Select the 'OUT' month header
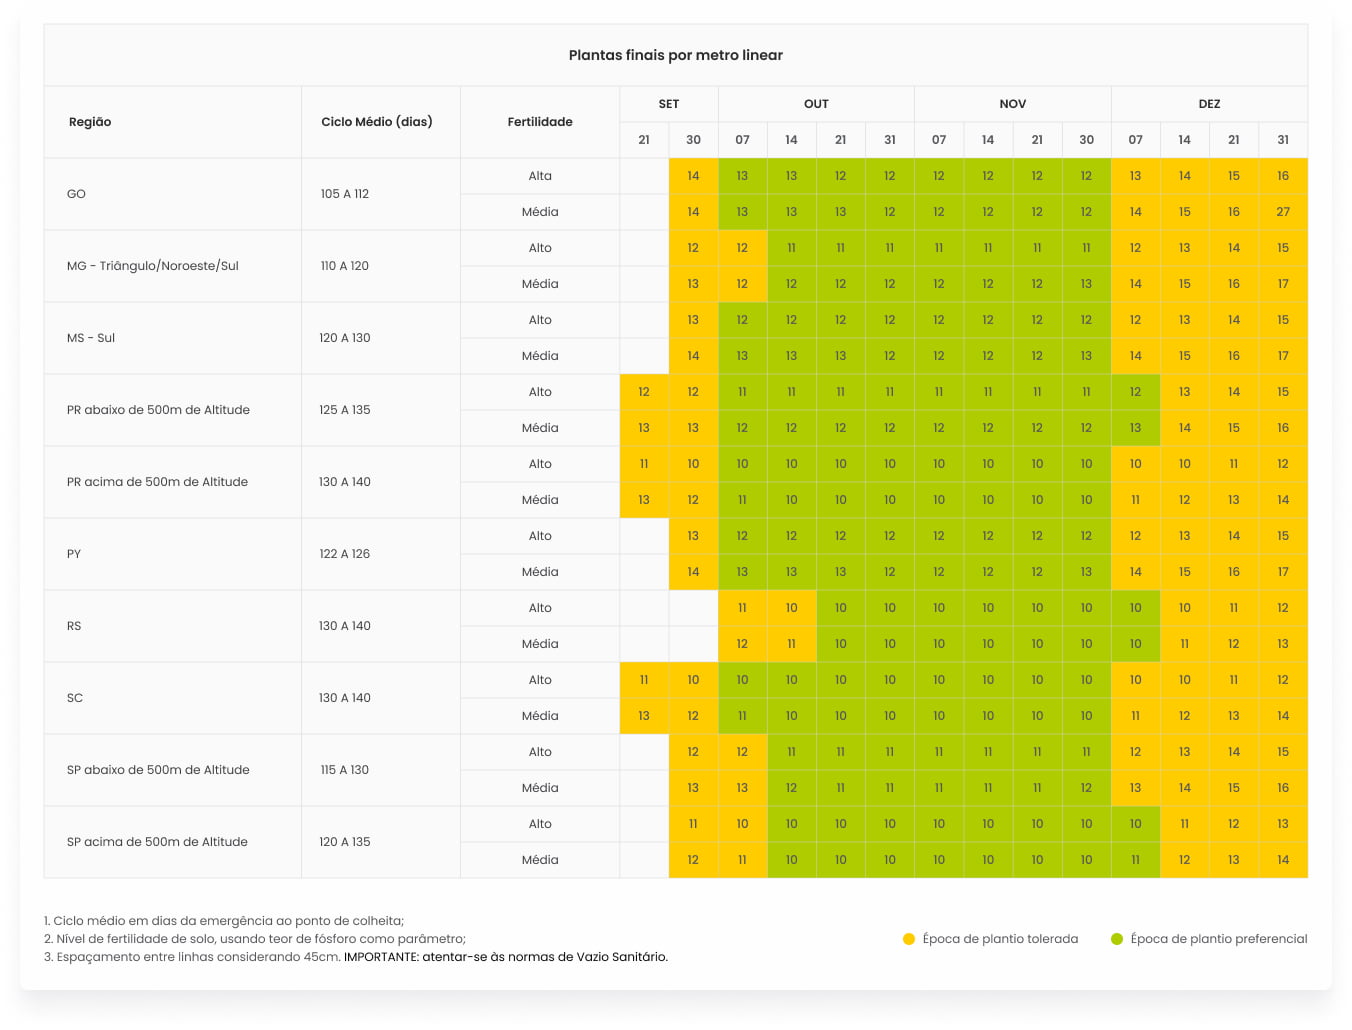Screen dimensions: 1352x1030 (816, 104)
